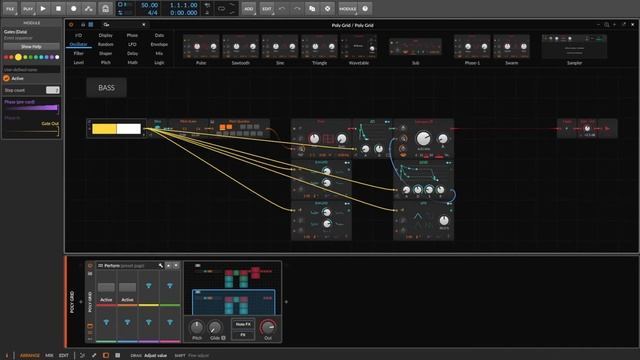This screenshot has height=360, width=640.
Task: Open the MODULE menu in top bar
Action: point(348,9)
